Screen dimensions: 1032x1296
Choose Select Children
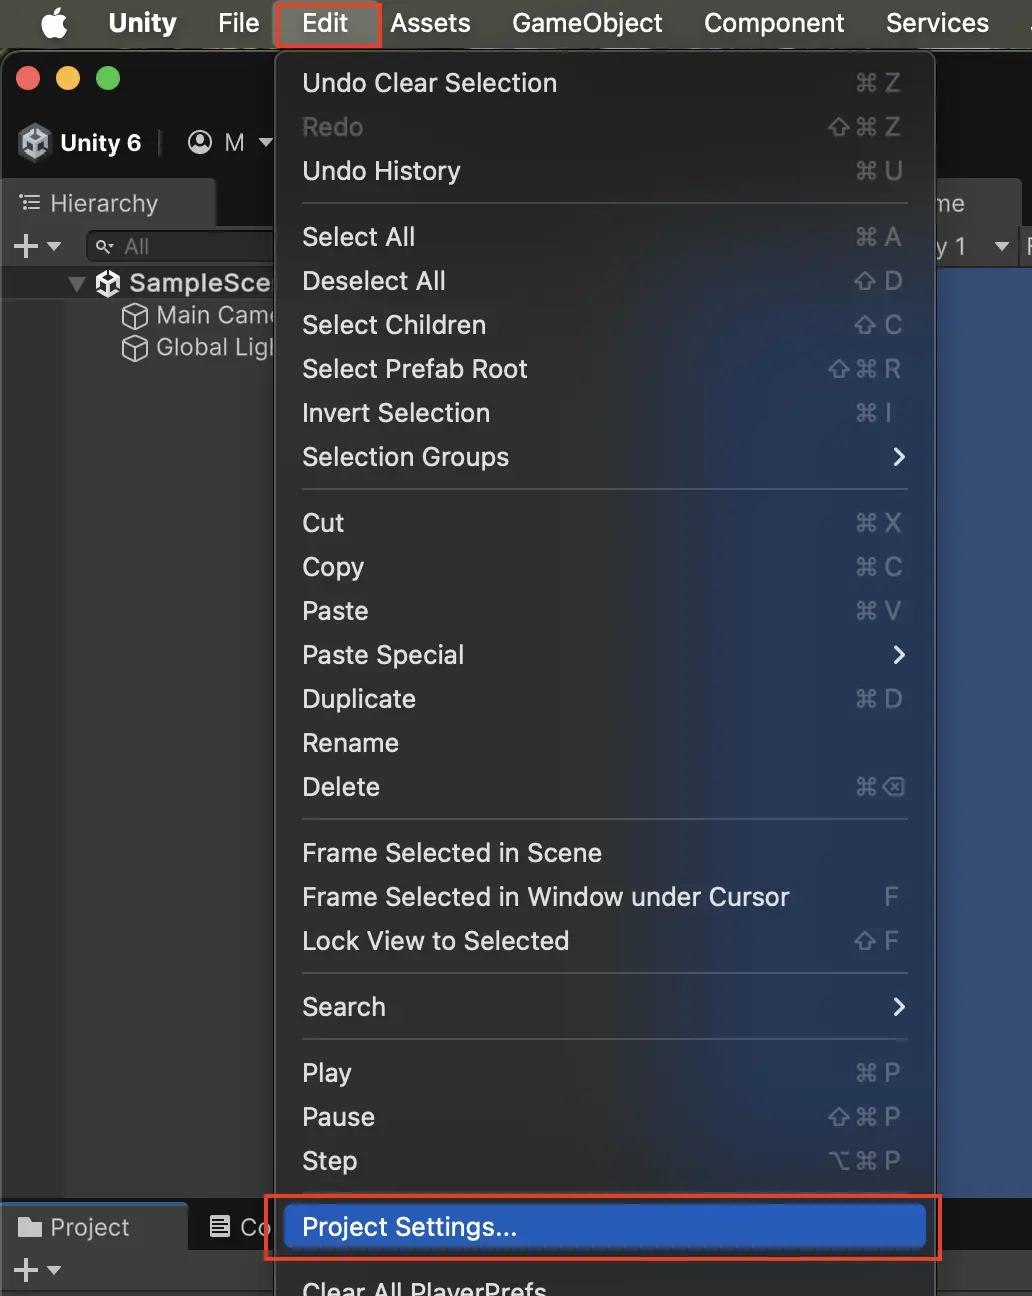604,325
